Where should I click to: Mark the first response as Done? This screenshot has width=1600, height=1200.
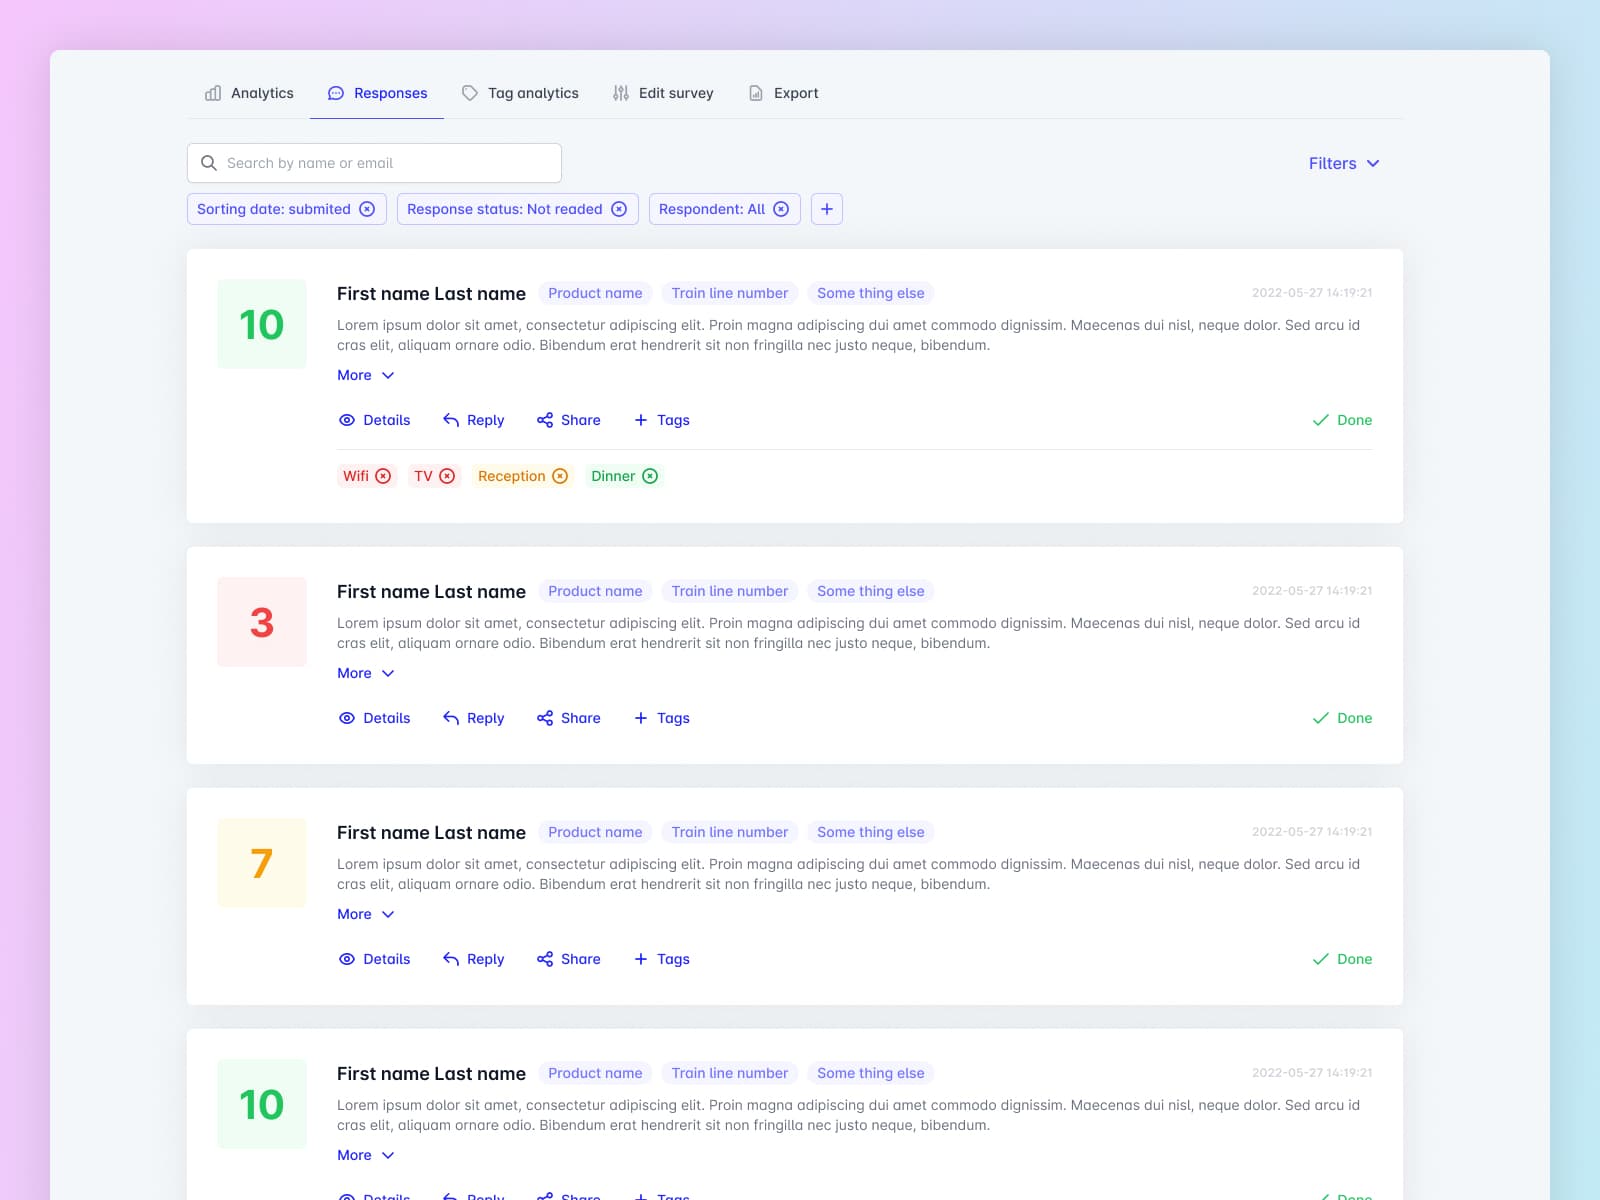coord(1342,420)
